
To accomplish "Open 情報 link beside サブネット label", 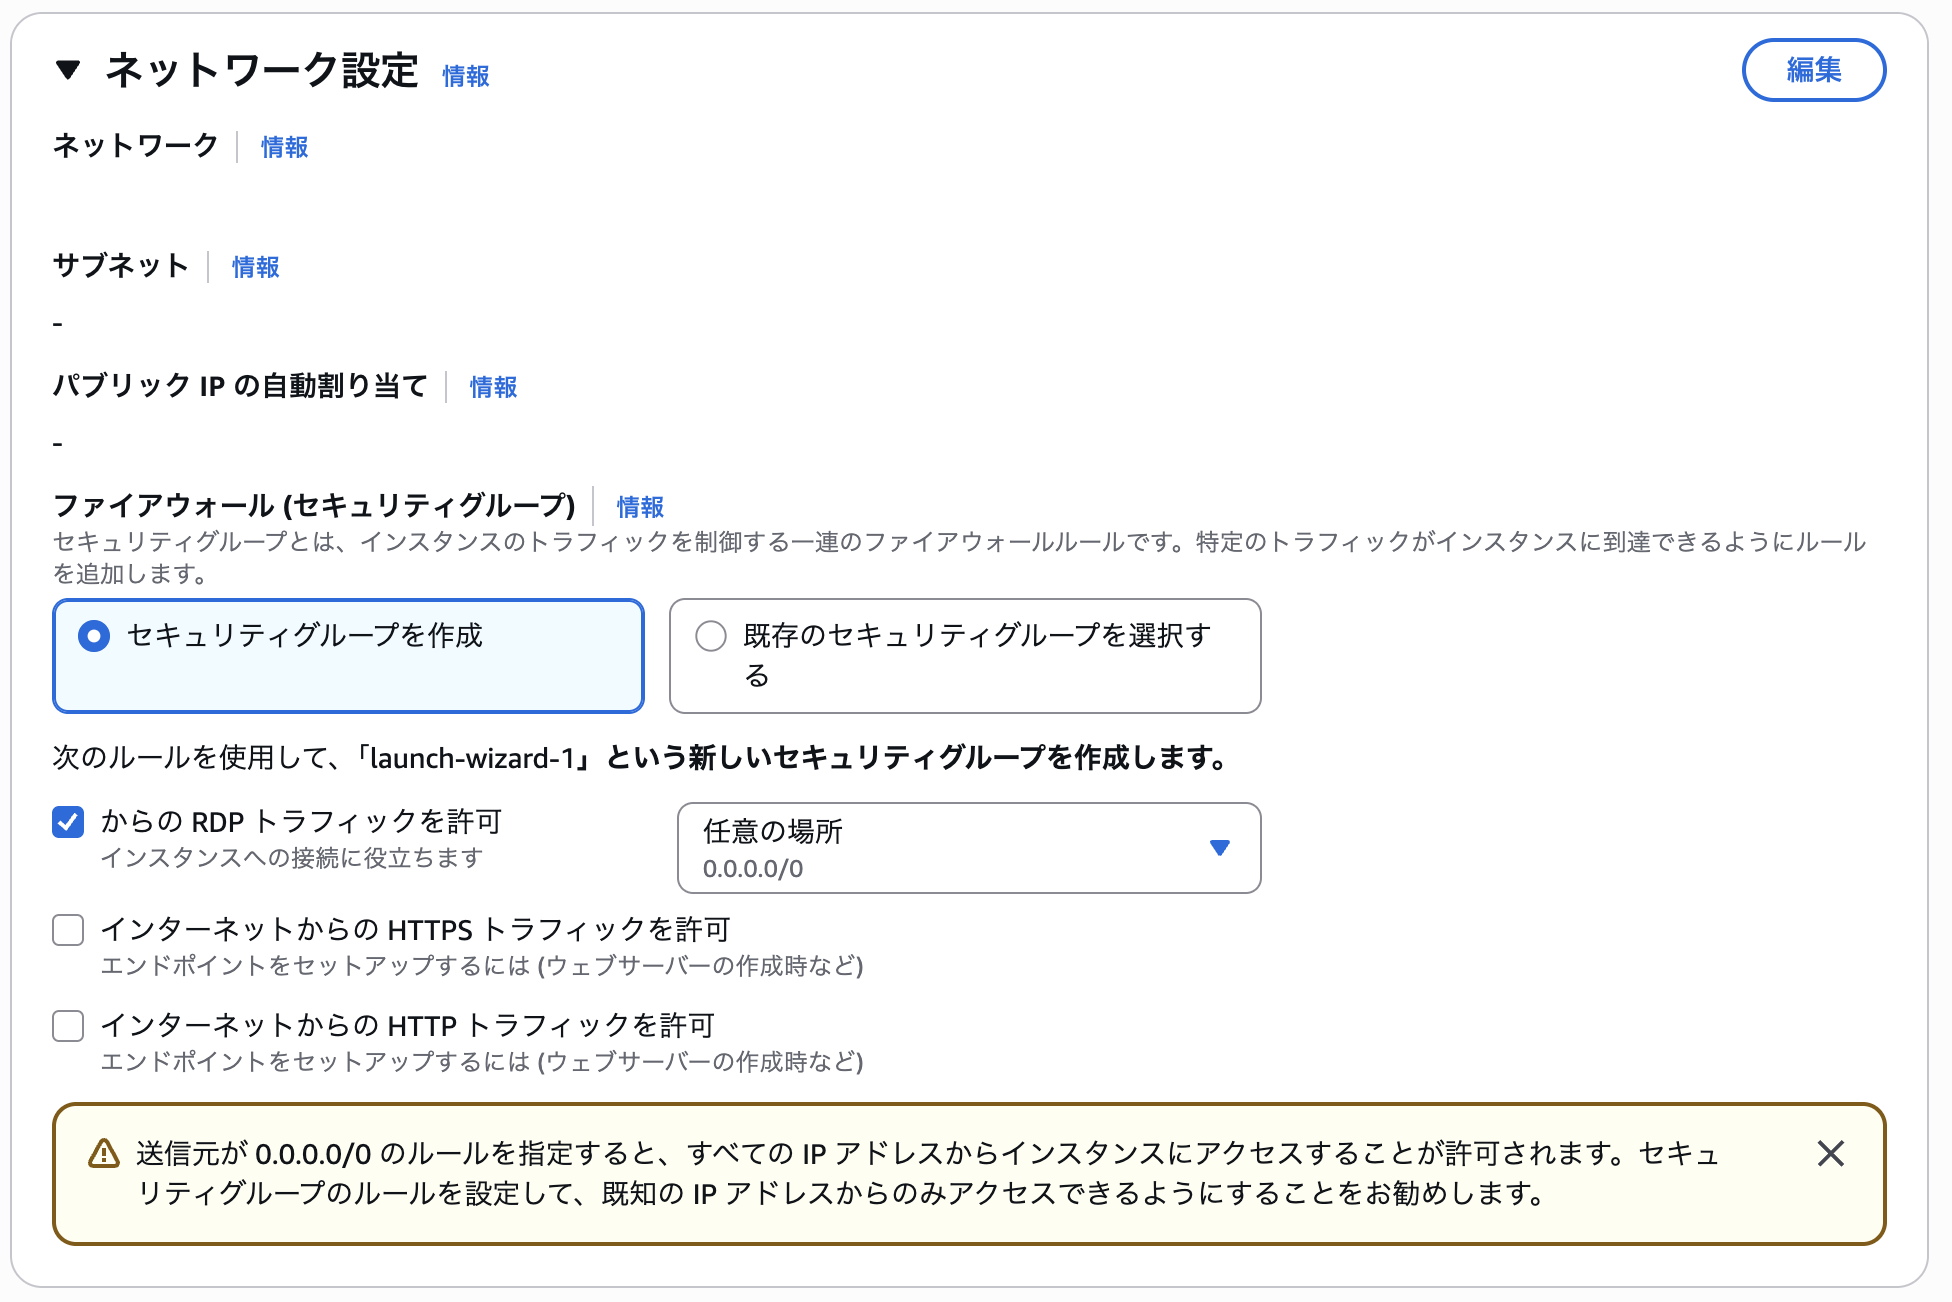I will point(255,267).
